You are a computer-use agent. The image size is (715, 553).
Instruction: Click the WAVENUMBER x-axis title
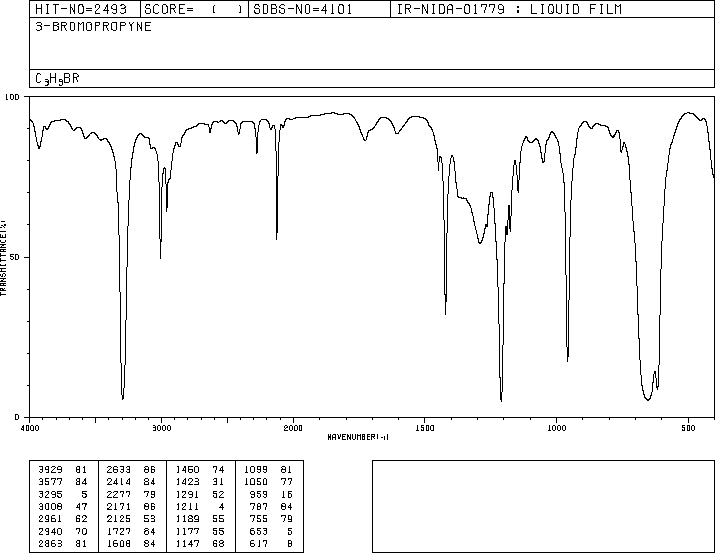[358, 437]
